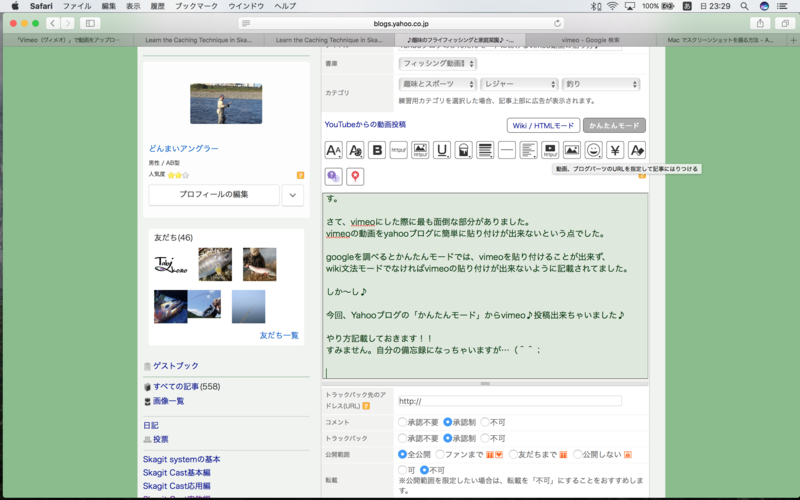Open Skagit systemの基本 link
The width and height of the screenshot is (800, 500).
(x=182, y=459)
